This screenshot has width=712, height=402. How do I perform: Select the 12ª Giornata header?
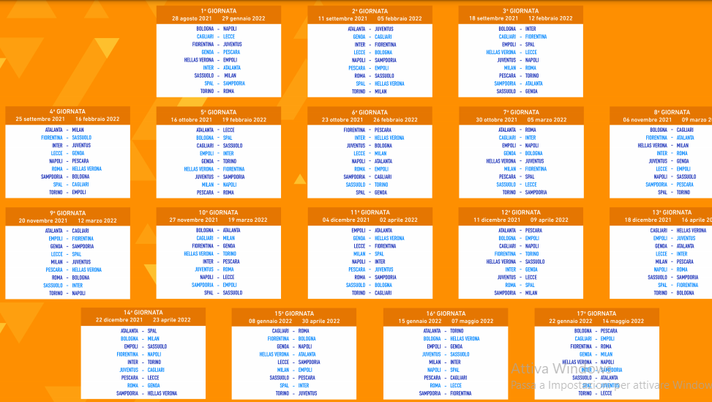pos(521,212)
